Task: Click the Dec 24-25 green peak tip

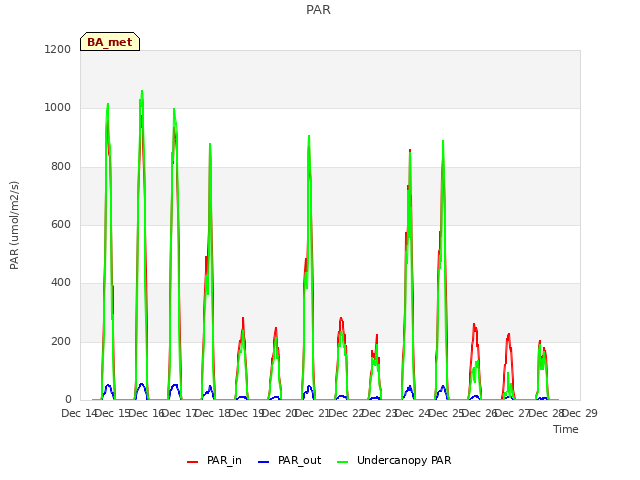Action: click(443, 141)
